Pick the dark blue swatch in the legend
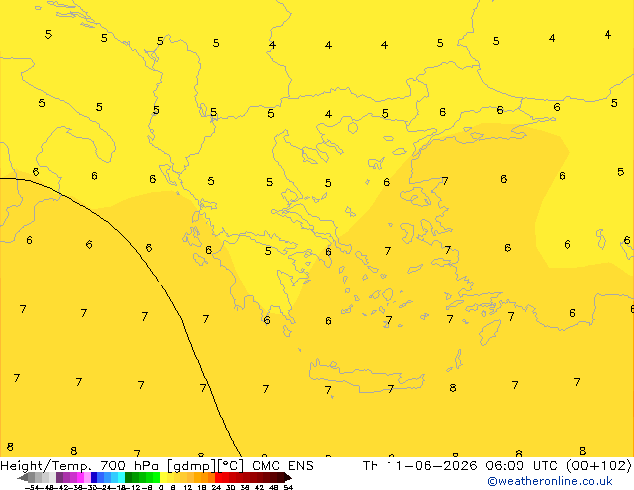 [94, 477]
